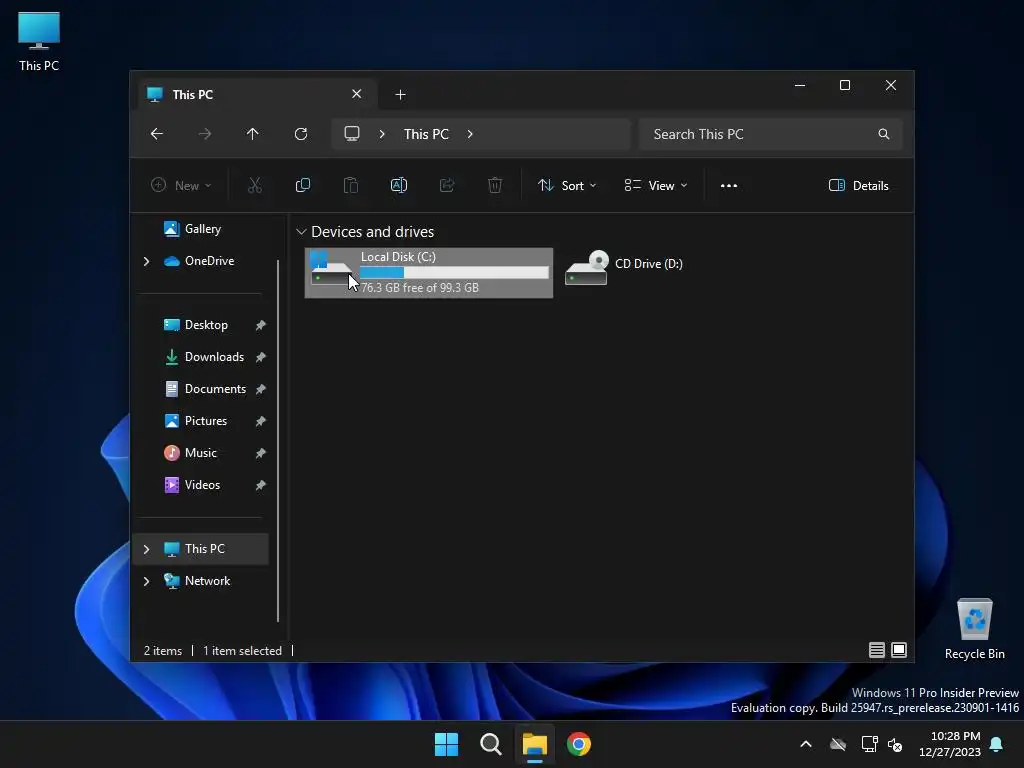Click the Share icon in toolbar
Viewport: 1024px width, 768px height.
447,185
